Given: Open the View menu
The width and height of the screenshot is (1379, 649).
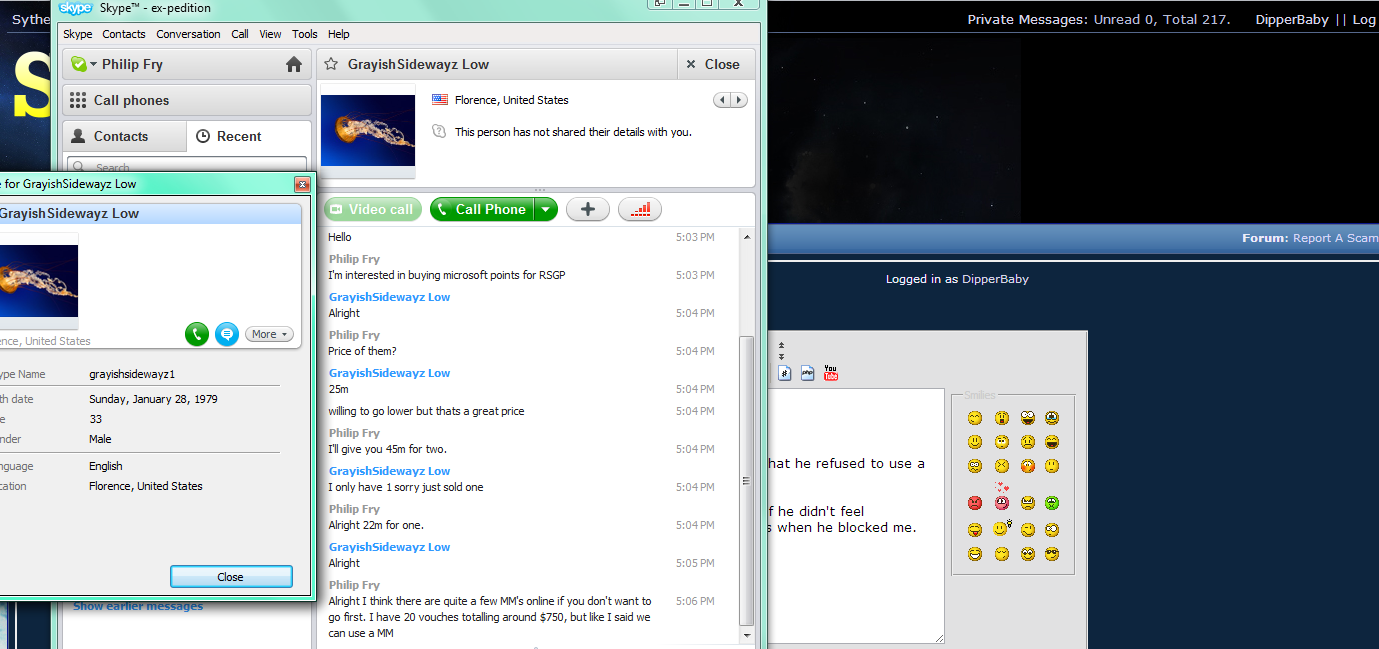Looking at the screenshot, I should click(x=270, y=34).
